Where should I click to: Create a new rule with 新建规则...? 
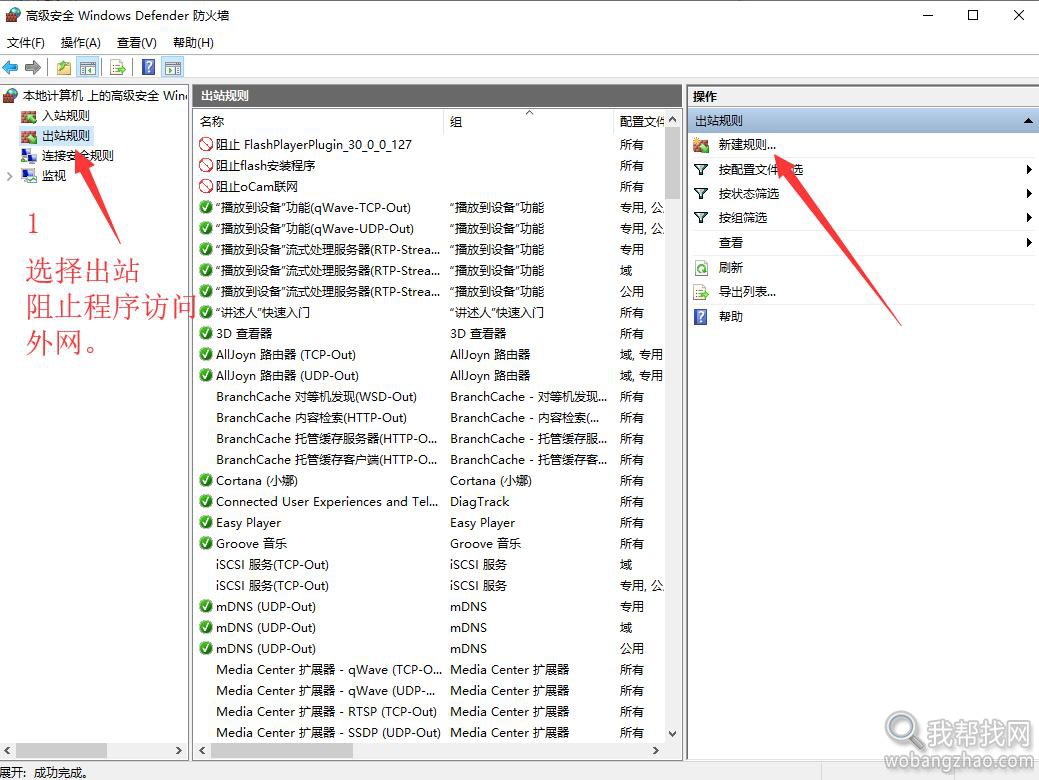(x=747, y=144)
